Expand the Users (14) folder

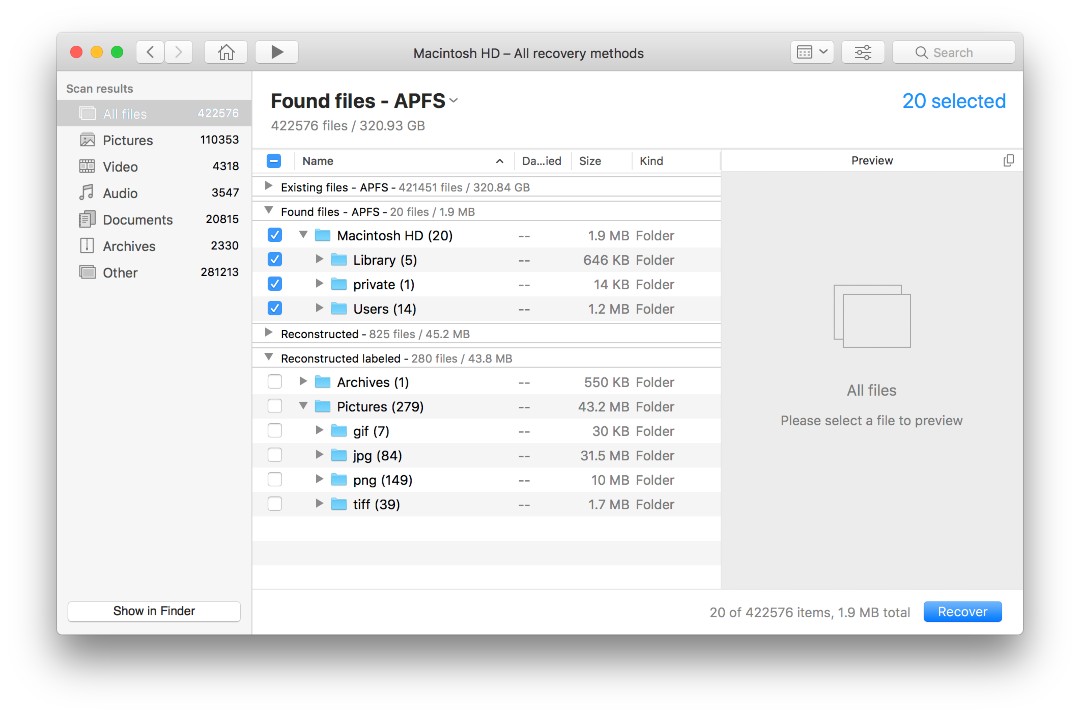319,308
